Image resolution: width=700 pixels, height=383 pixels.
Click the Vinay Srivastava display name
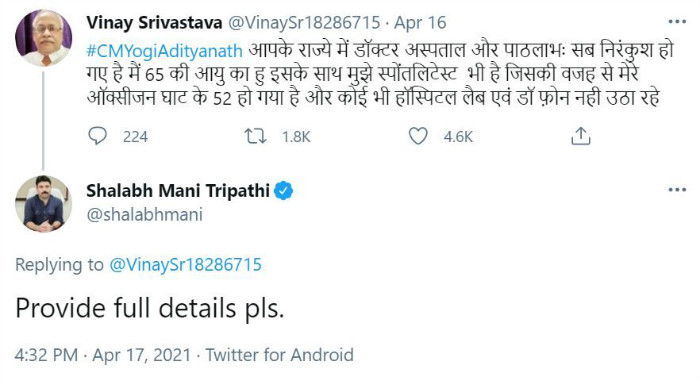[x=154, y=22]
